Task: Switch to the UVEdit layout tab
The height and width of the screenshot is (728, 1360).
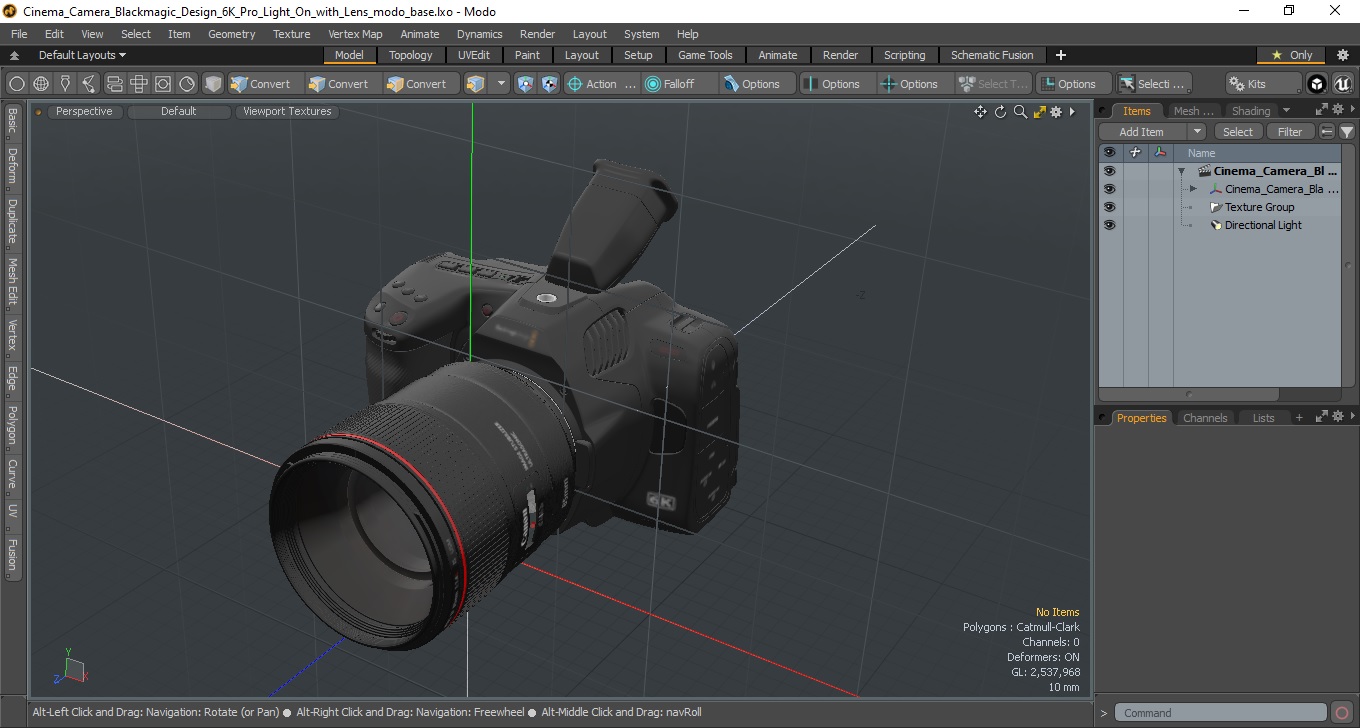Action: 474,55
